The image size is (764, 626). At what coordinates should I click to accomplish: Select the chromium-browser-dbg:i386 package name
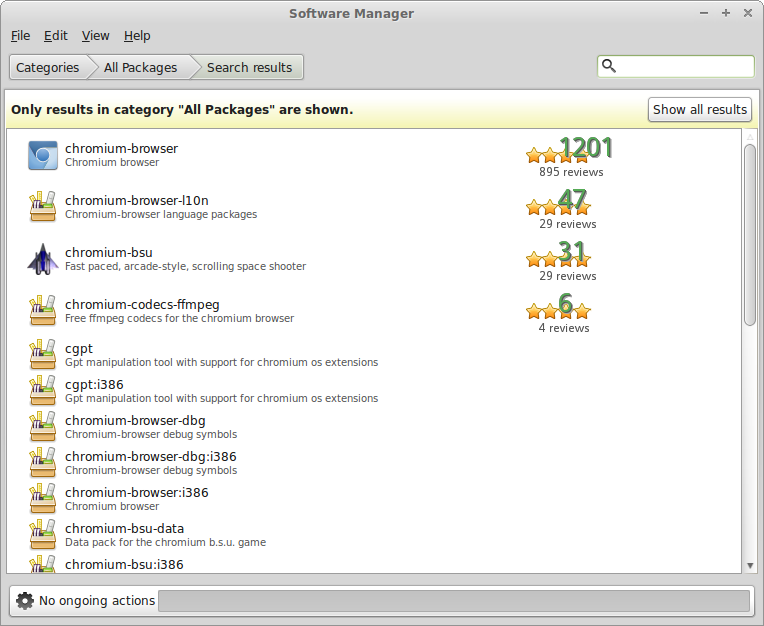(x=151, y=456)
